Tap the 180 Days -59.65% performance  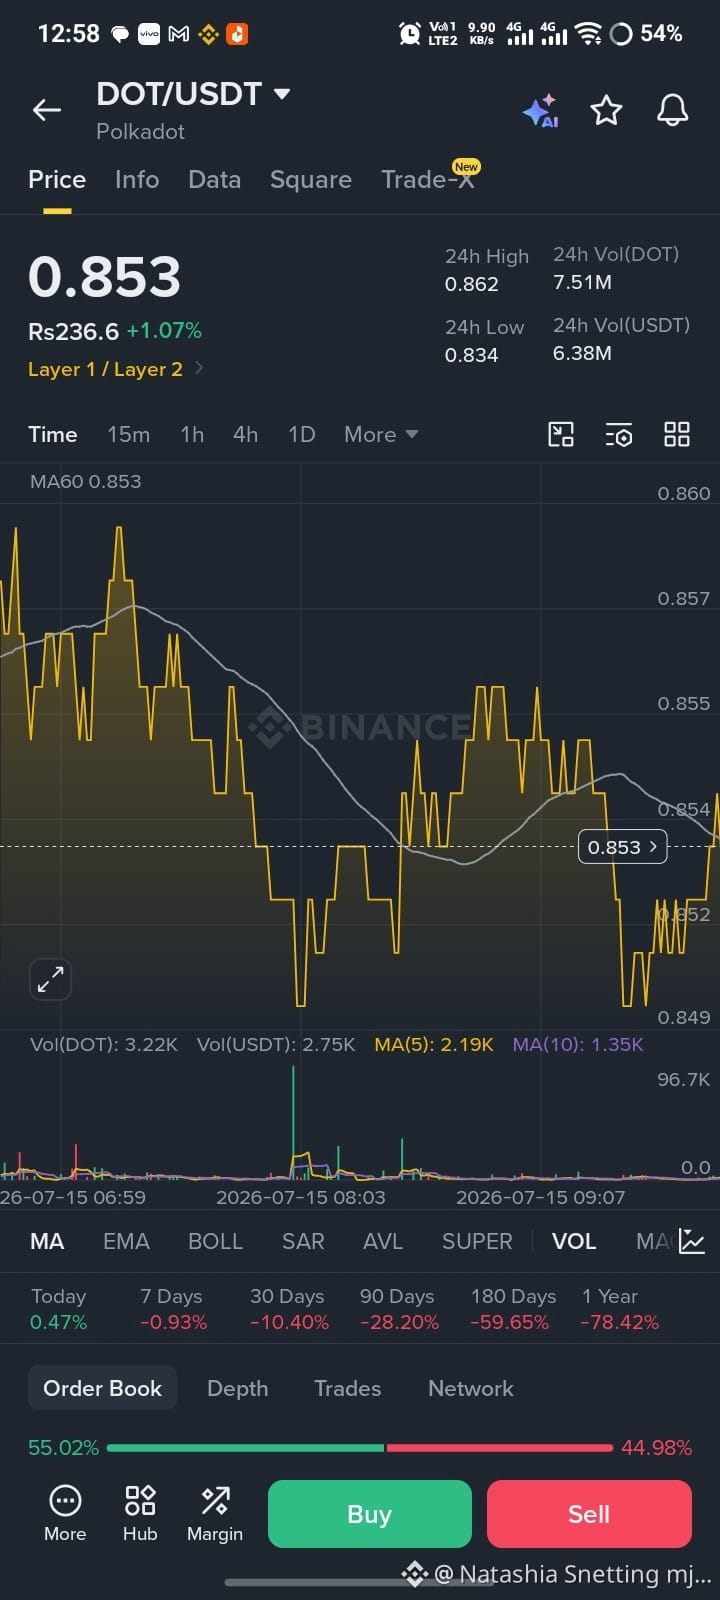coord(513,1309)
